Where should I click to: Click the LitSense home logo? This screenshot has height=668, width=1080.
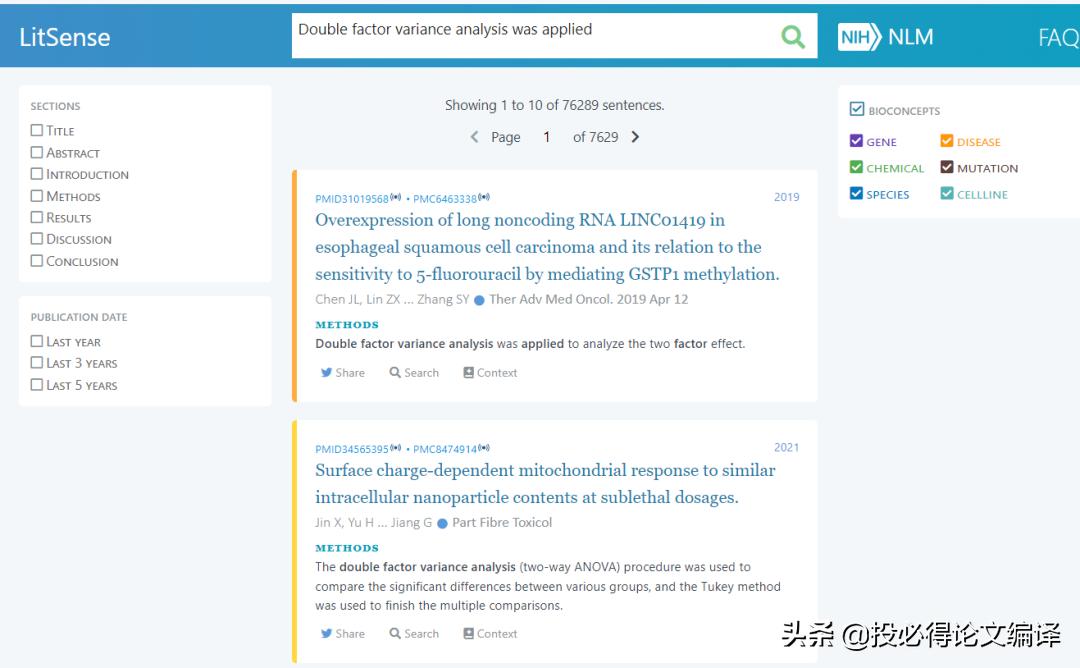coord(63,37)
